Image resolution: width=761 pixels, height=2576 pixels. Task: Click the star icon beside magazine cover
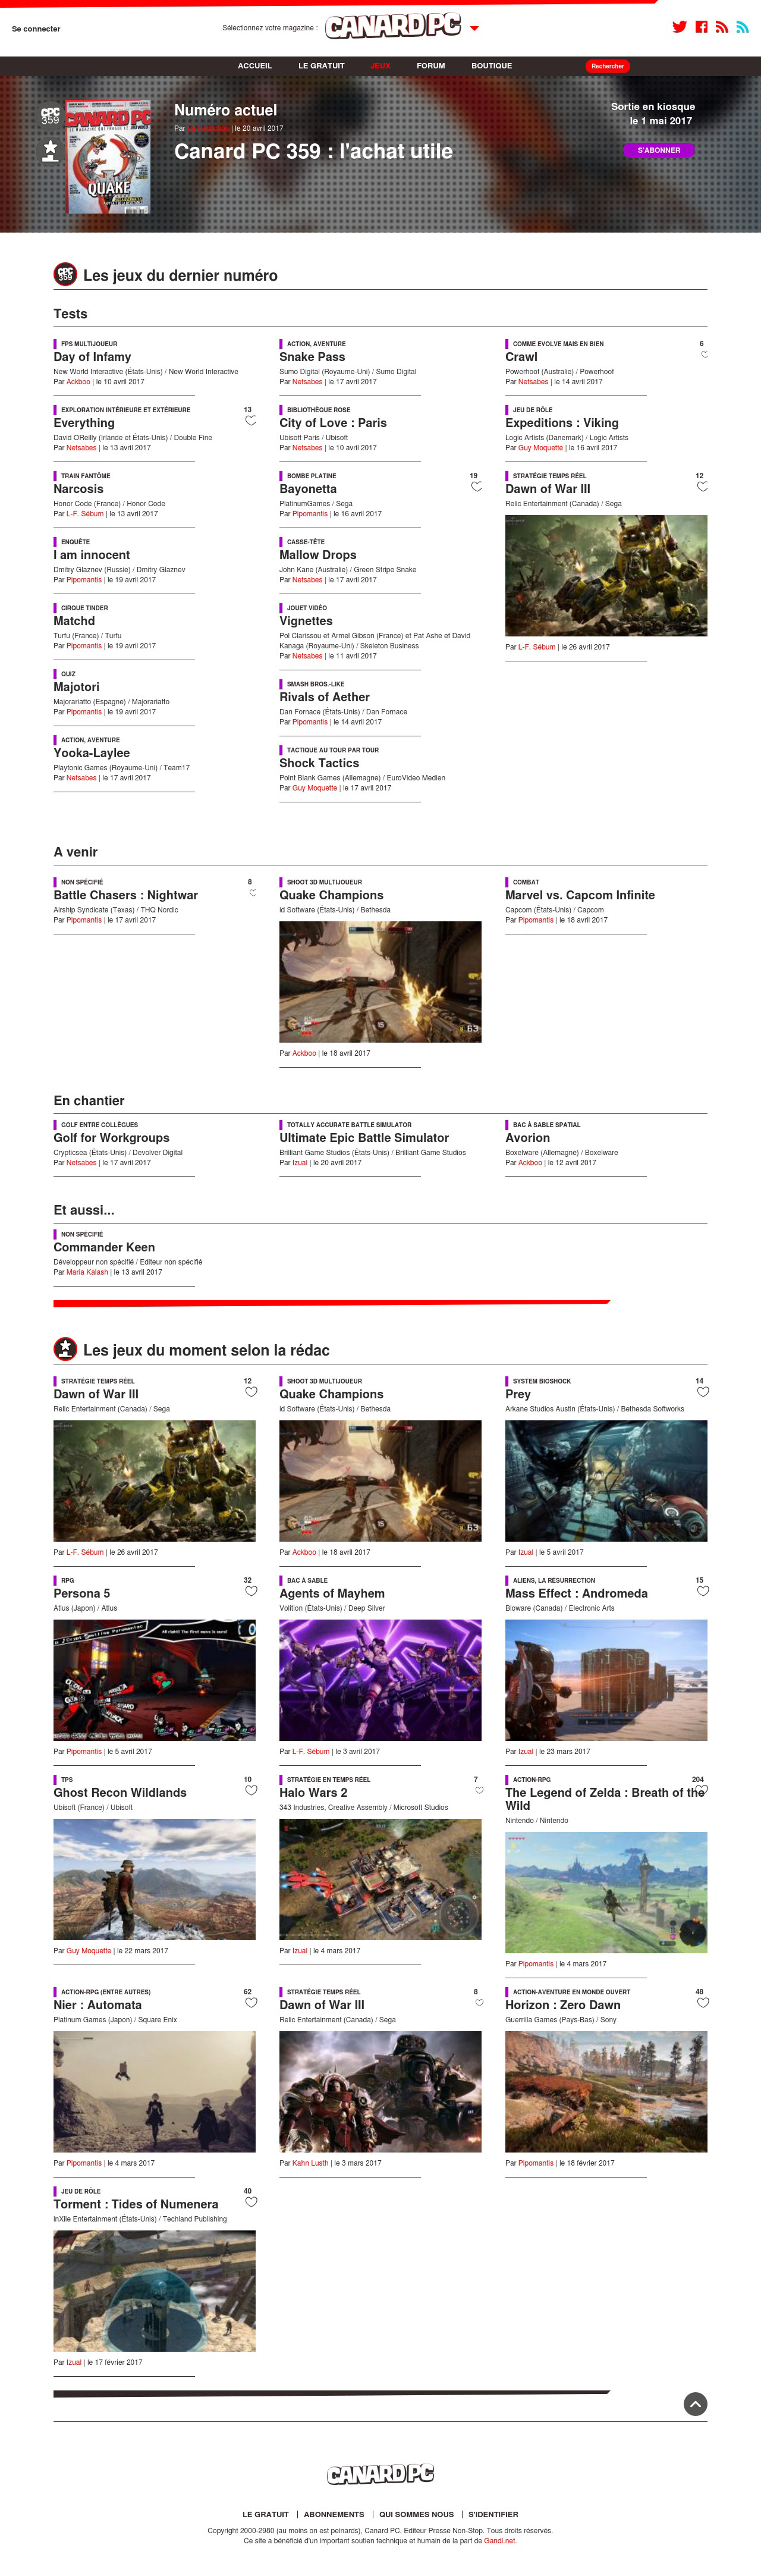click(50, 150)
